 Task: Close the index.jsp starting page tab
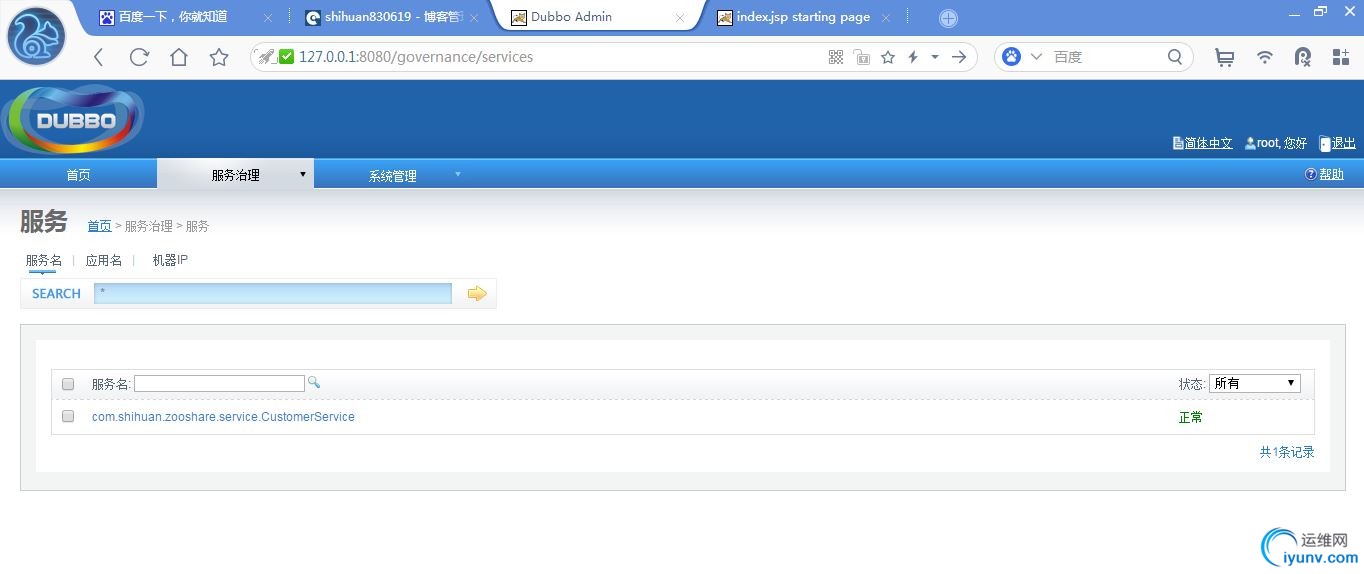point(886,18)
